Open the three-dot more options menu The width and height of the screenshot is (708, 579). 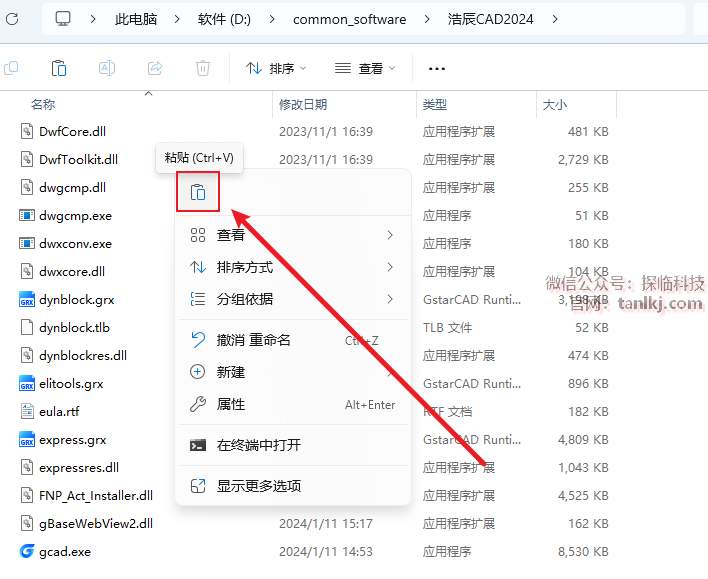tap(437, 69)
